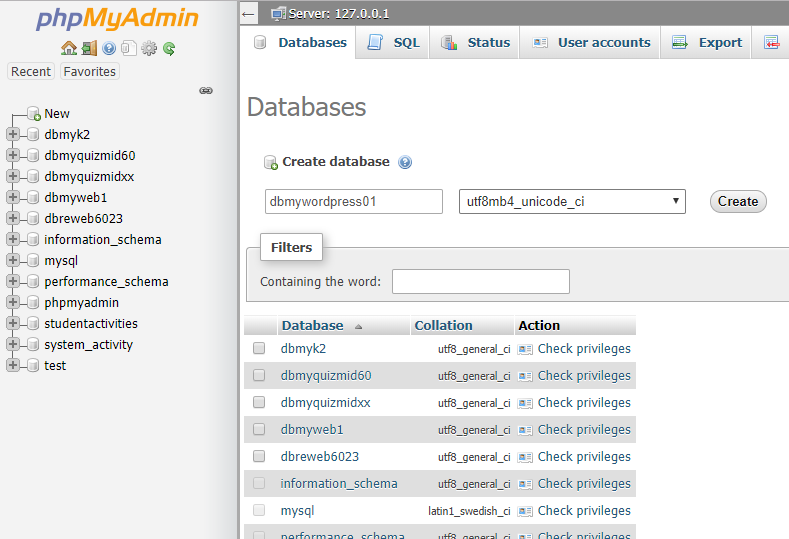Viewport: 789px width, 539px height.
Task: Click the 'Containing the word' filter field
Action: point(480,282)
